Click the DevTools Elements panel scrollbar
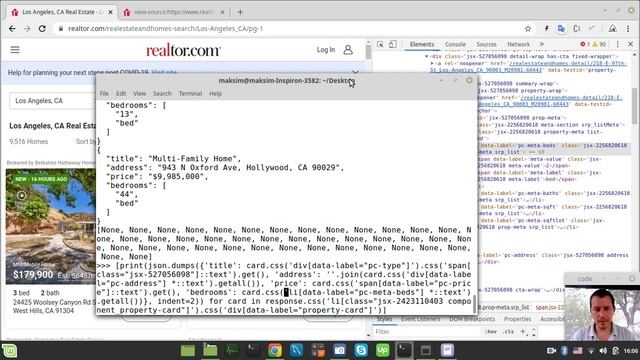 click(635, 106)
